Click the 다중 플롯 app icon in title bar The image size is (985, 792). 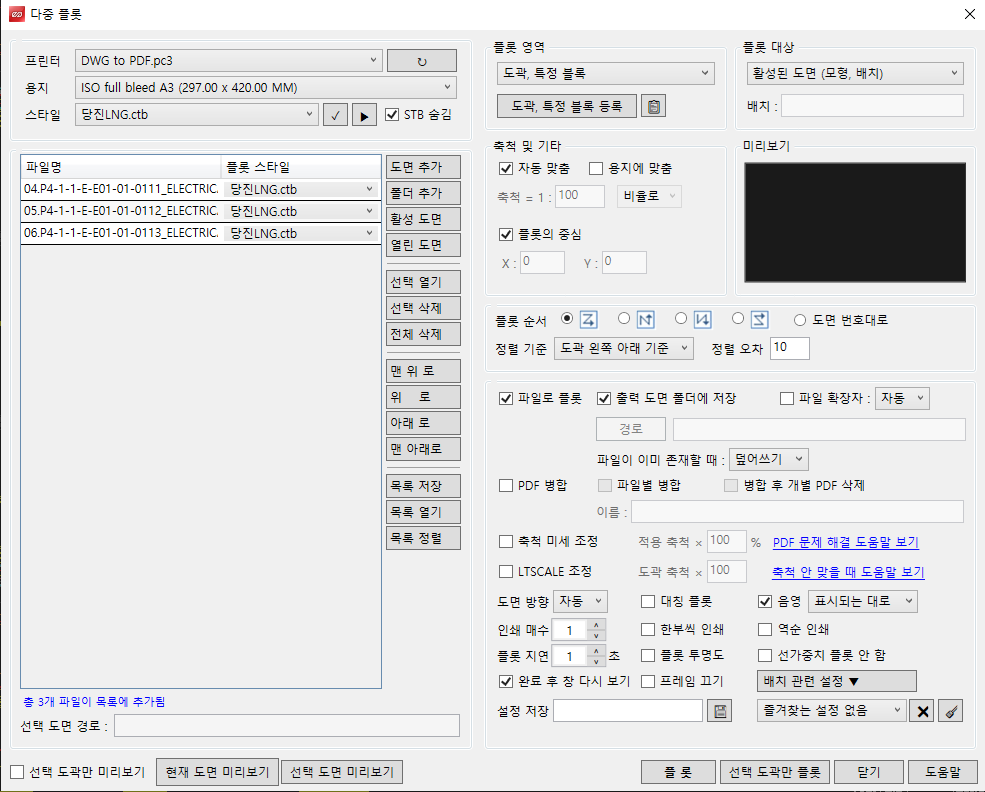click(x=17, y=14)
